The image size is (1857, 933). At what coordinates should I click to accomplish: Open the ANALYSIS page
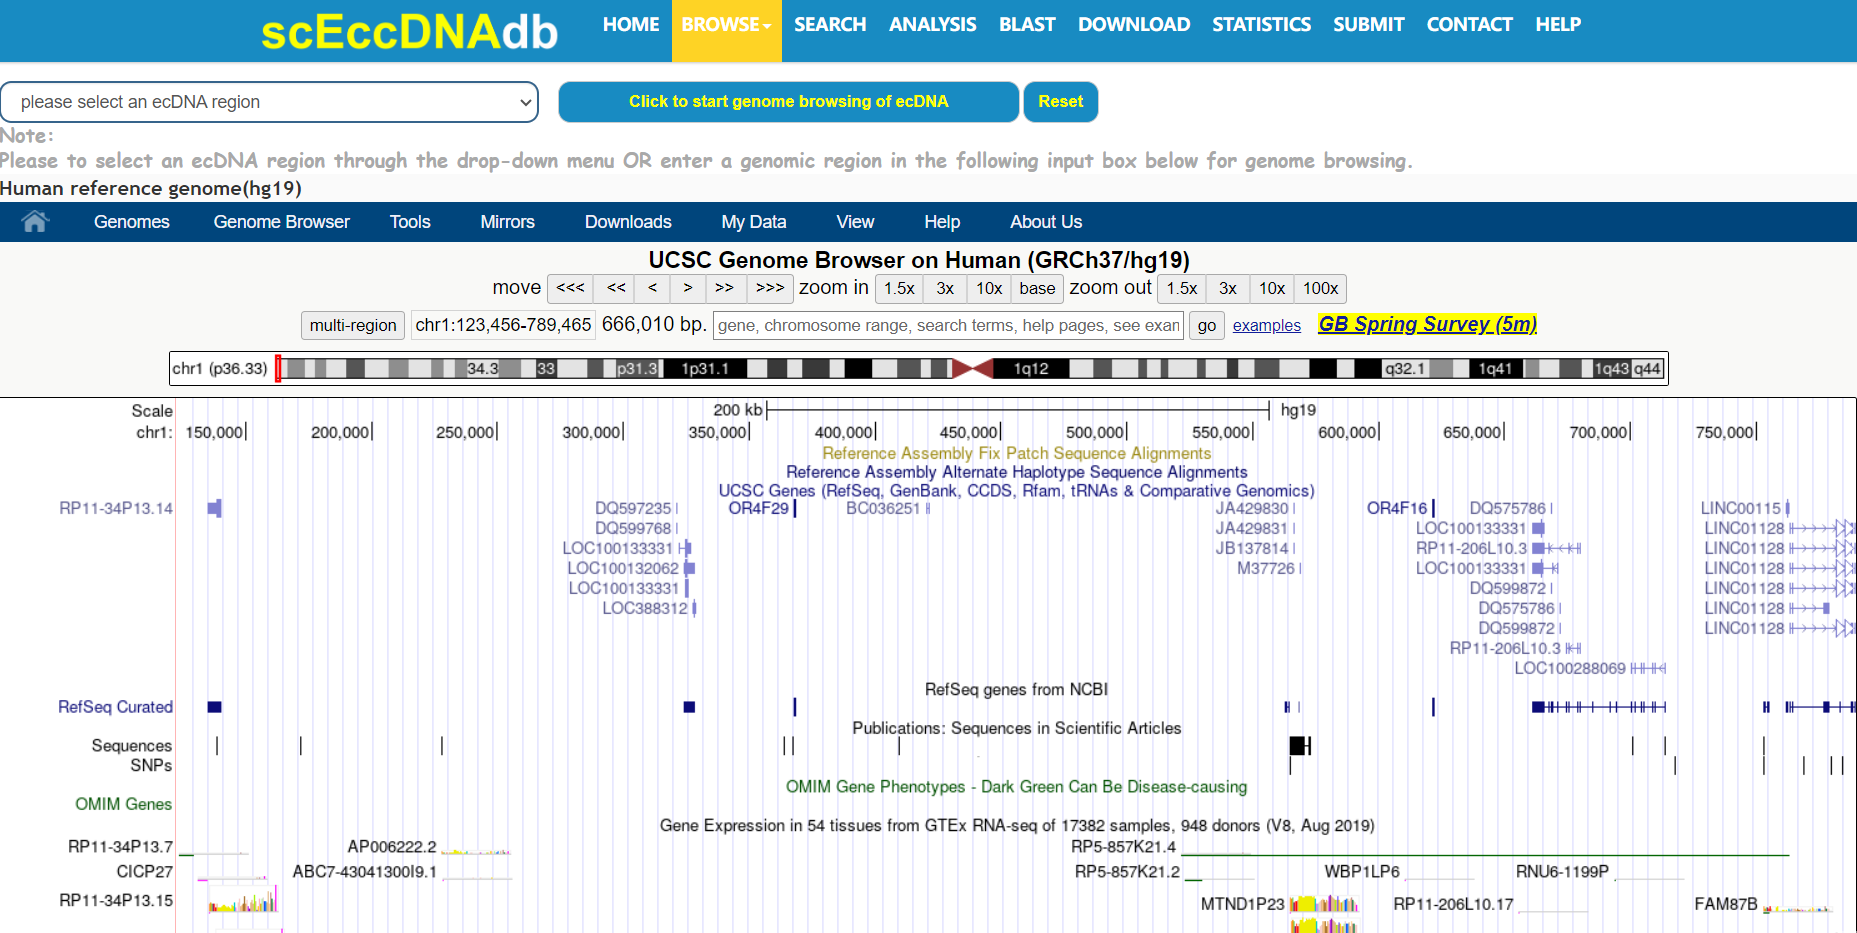click(x=932, y=25)
